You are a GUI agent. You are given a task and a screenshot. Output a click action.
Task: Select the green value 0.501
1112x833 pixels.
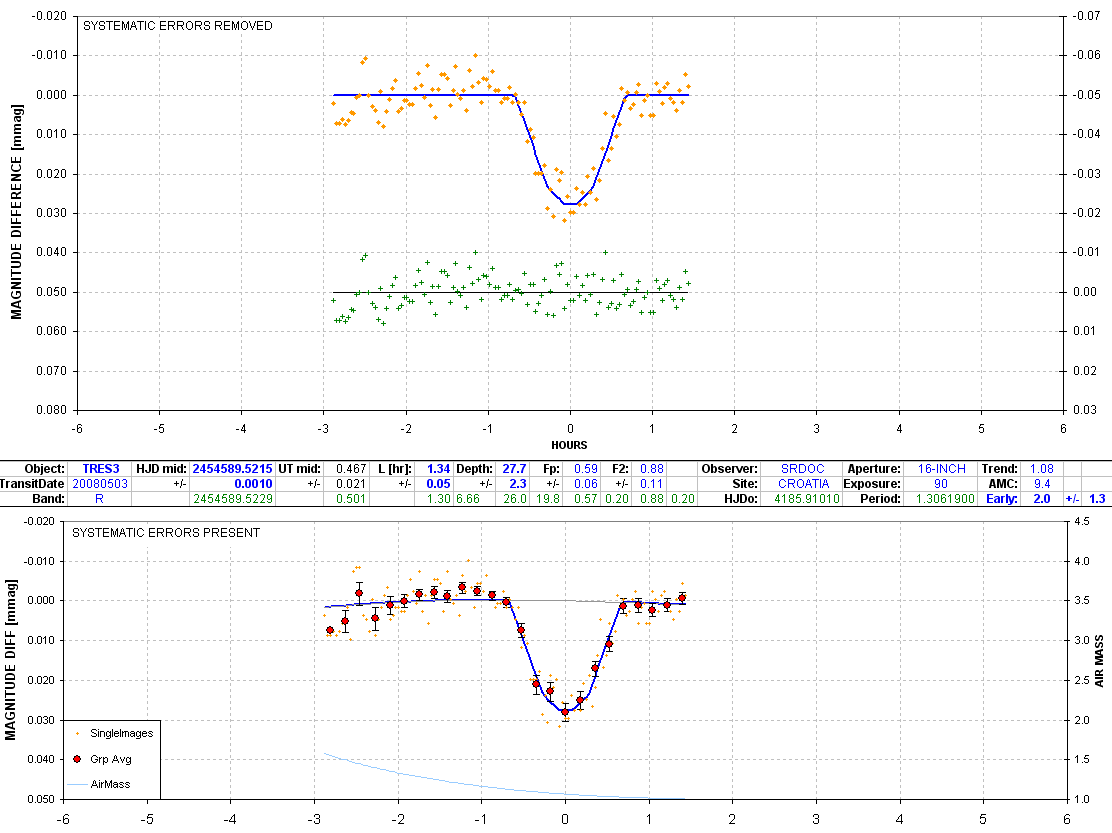pos(351,498)
